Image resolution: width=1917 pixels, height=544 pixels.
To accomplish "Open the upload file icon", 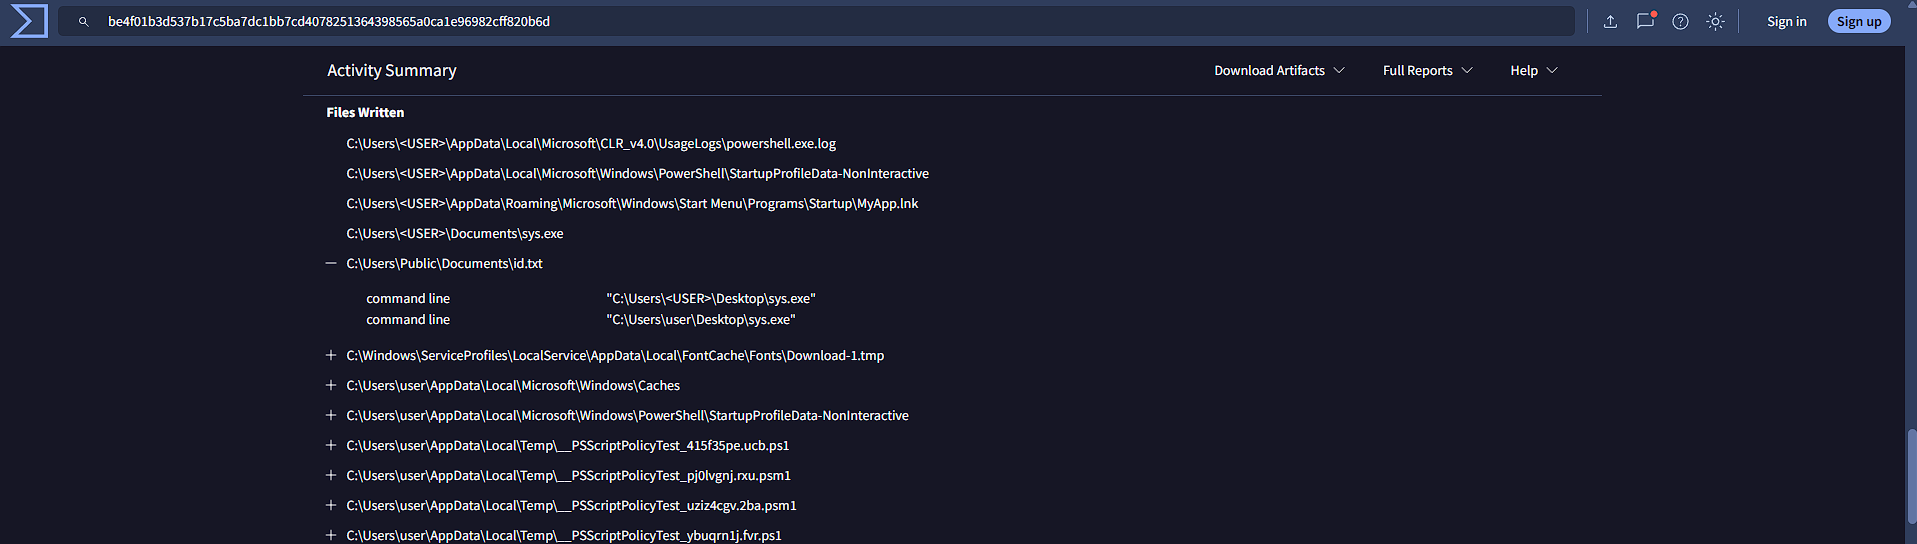I will [1610, 21].
